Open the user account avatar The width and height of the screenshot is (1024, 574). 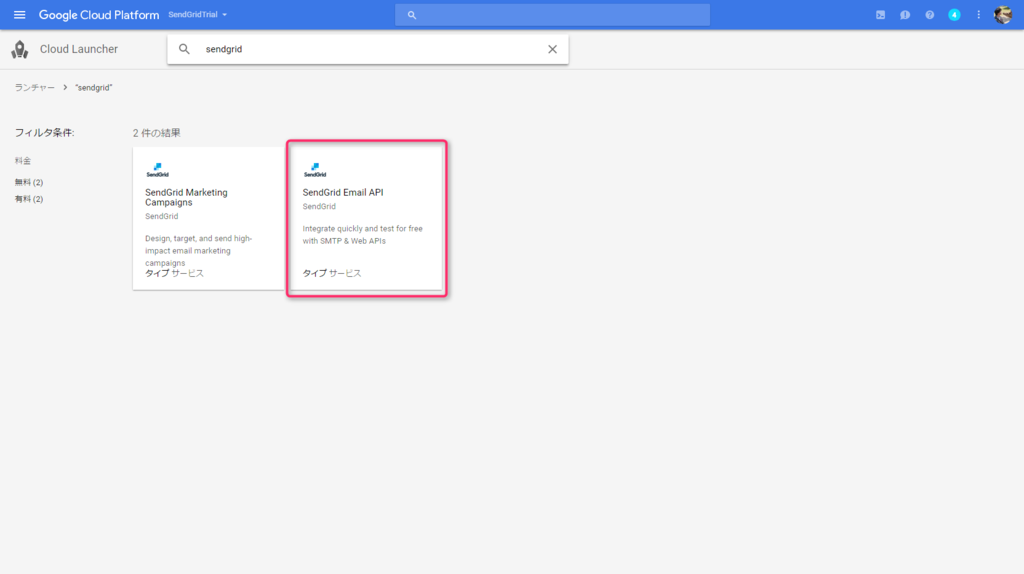point(1002,14)
